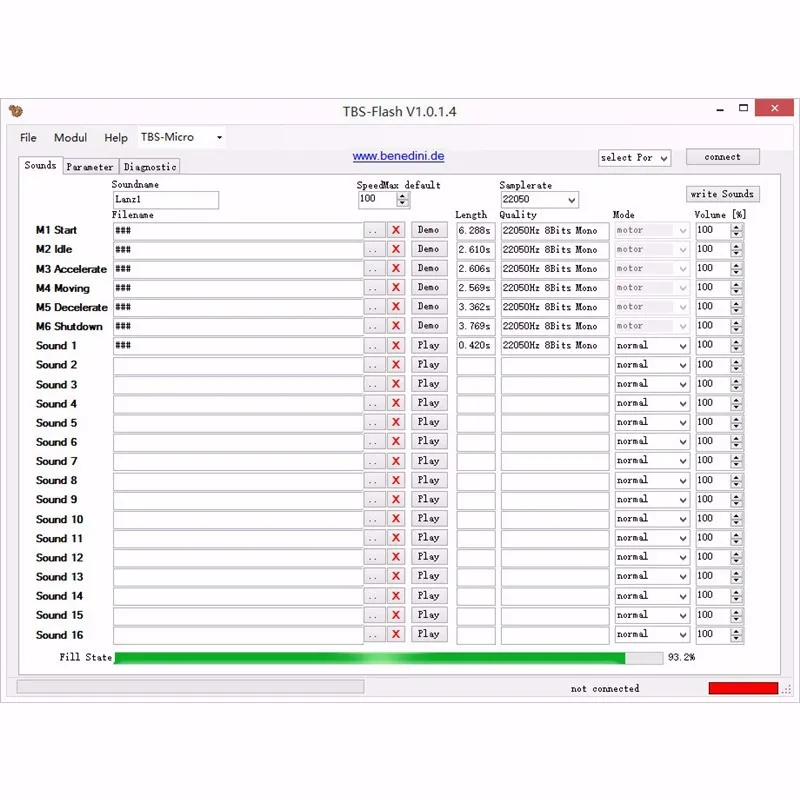Switch to the Parameter tab
800x800 pixels.
click(x=90, y=167)
